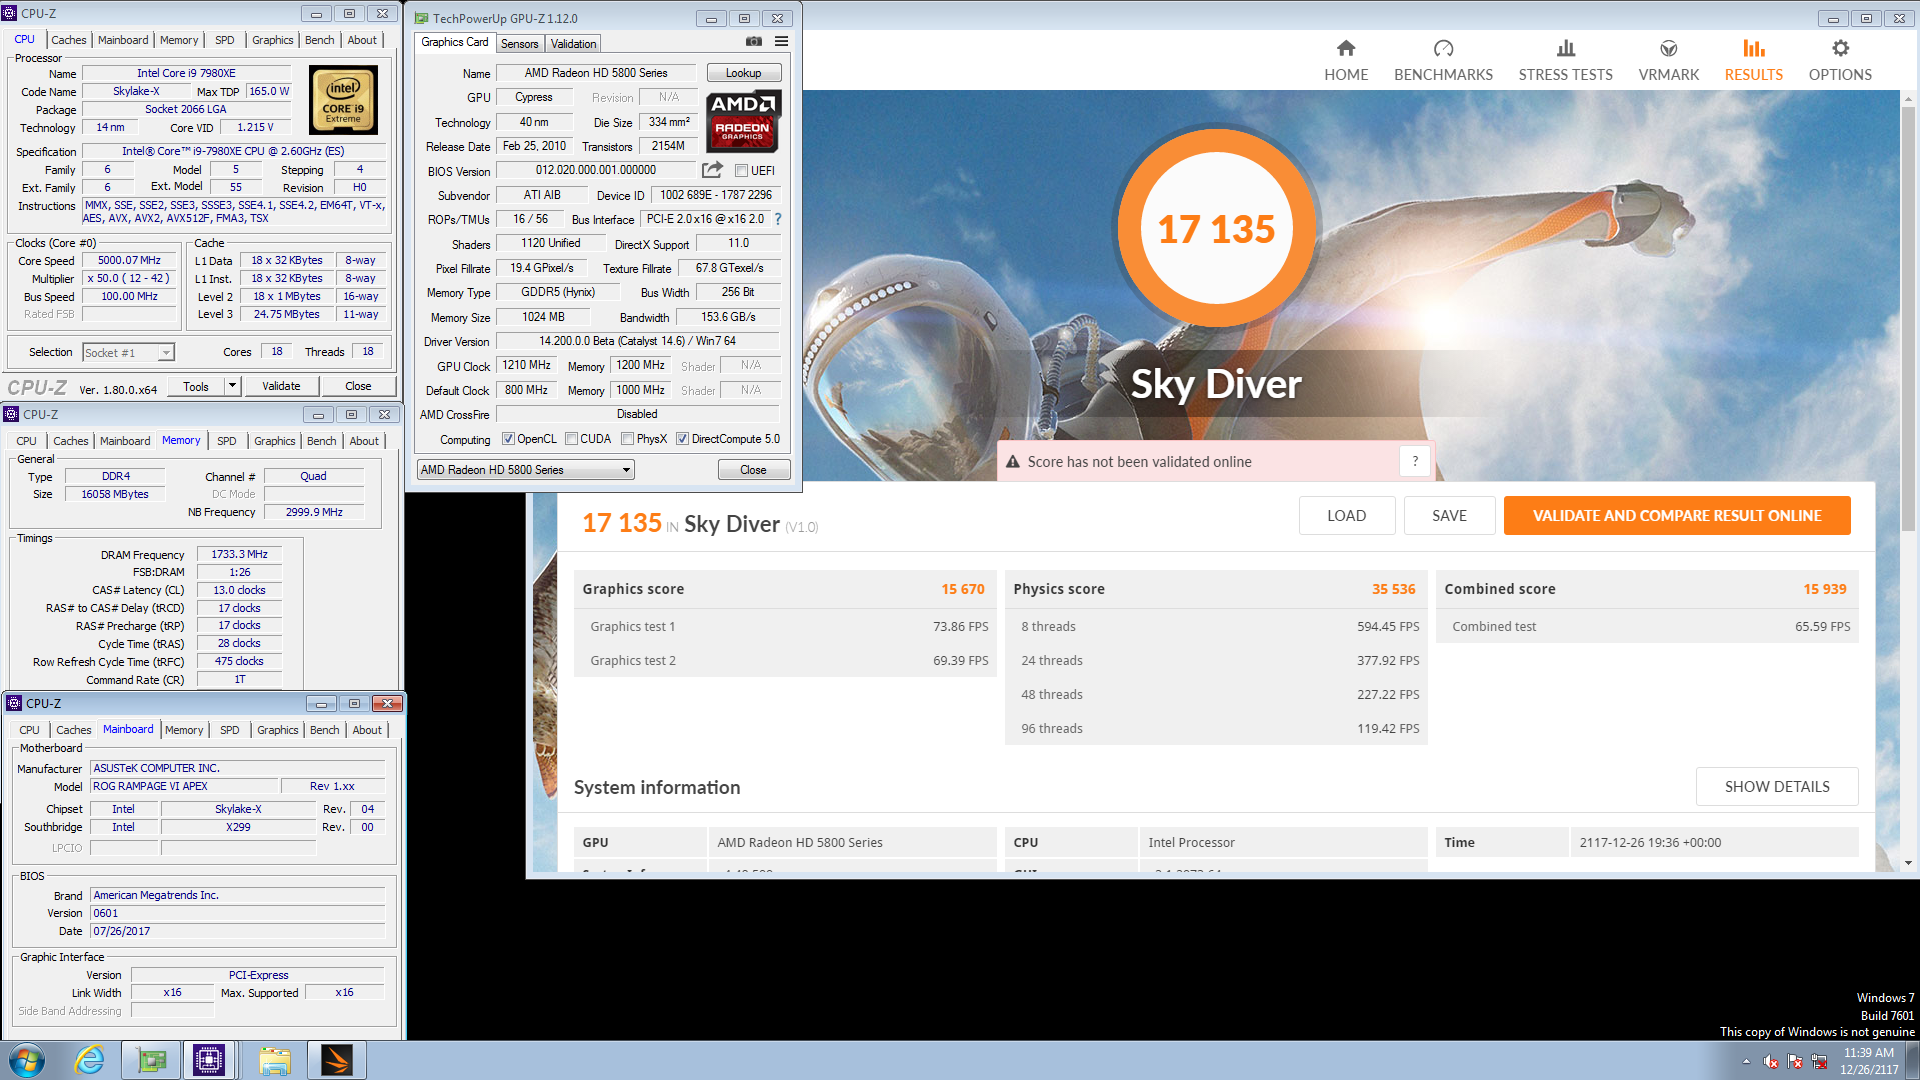Click the AMD Radeon Graphics logo
The image size is (1920, 1080).
743,121
